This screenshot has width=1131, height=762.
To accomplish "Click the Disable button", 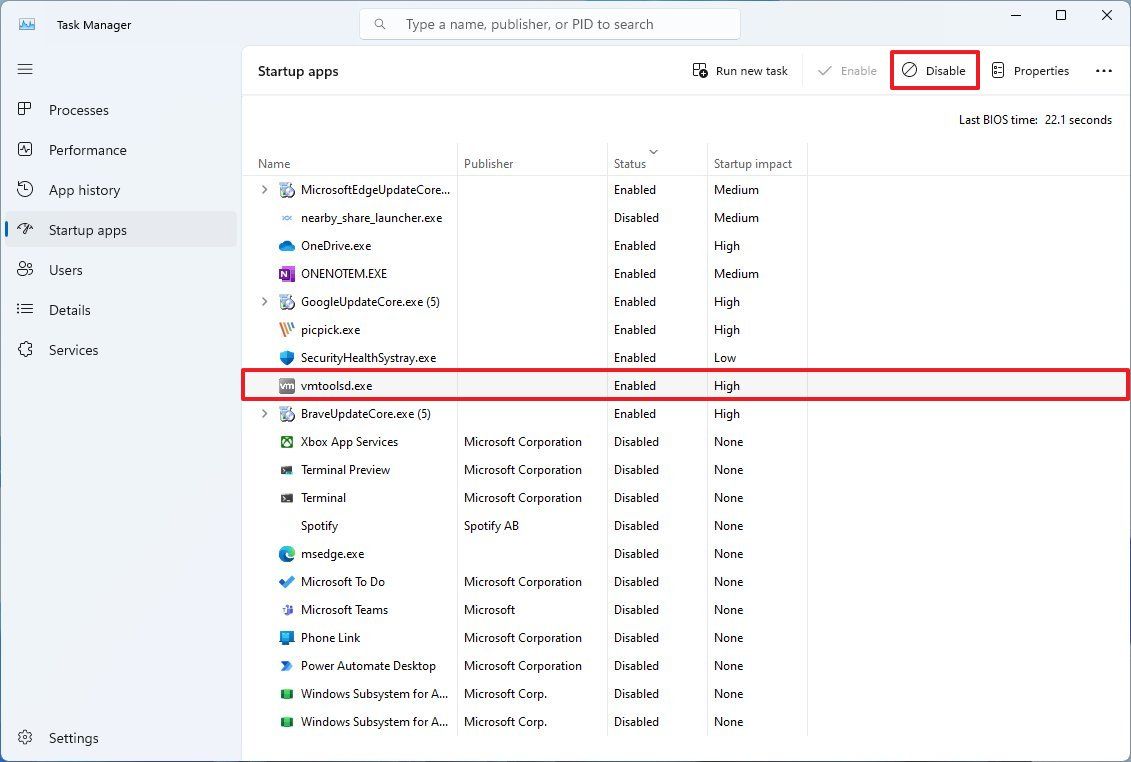I will (x=934, y=70).
